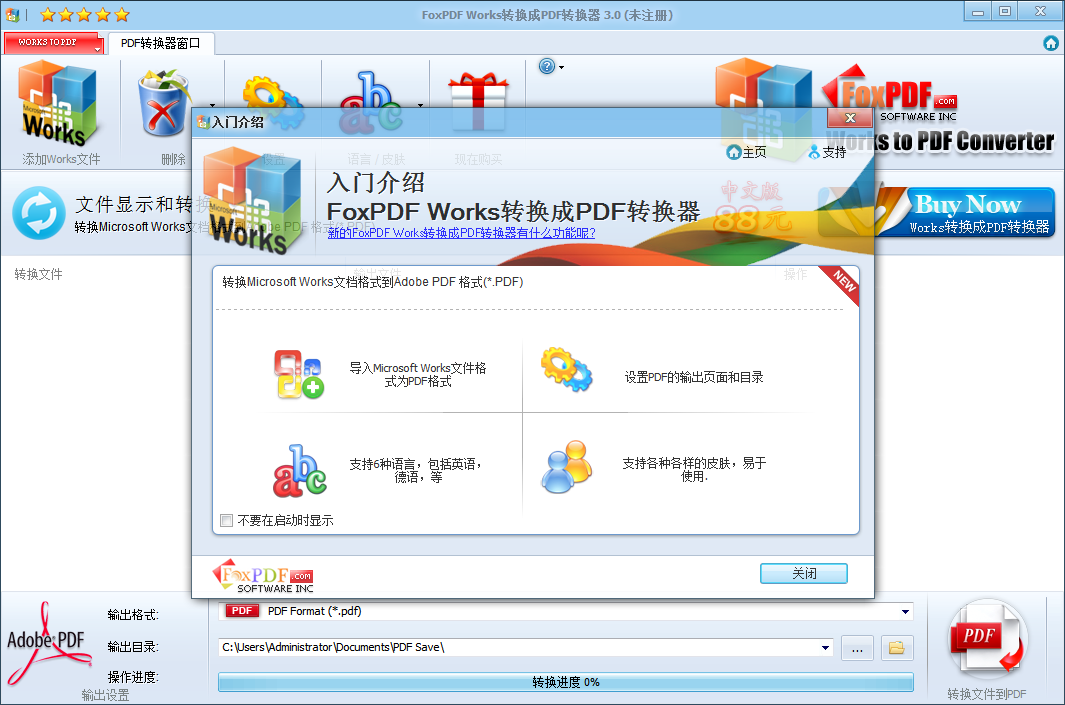The height and width of the screenshot is (705, 1065).
Task: Click the home icon at top right
Action: tap(1050, 43)
